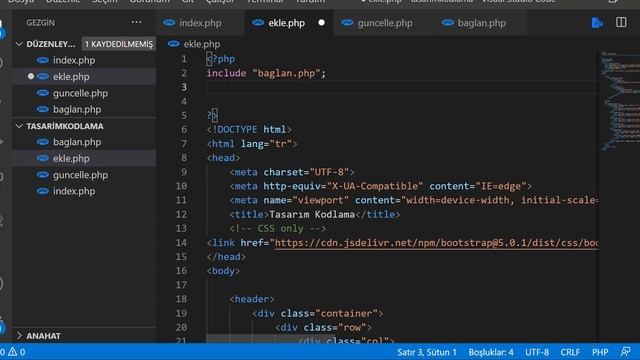Click the split editor icon

(x=621, y=22)
